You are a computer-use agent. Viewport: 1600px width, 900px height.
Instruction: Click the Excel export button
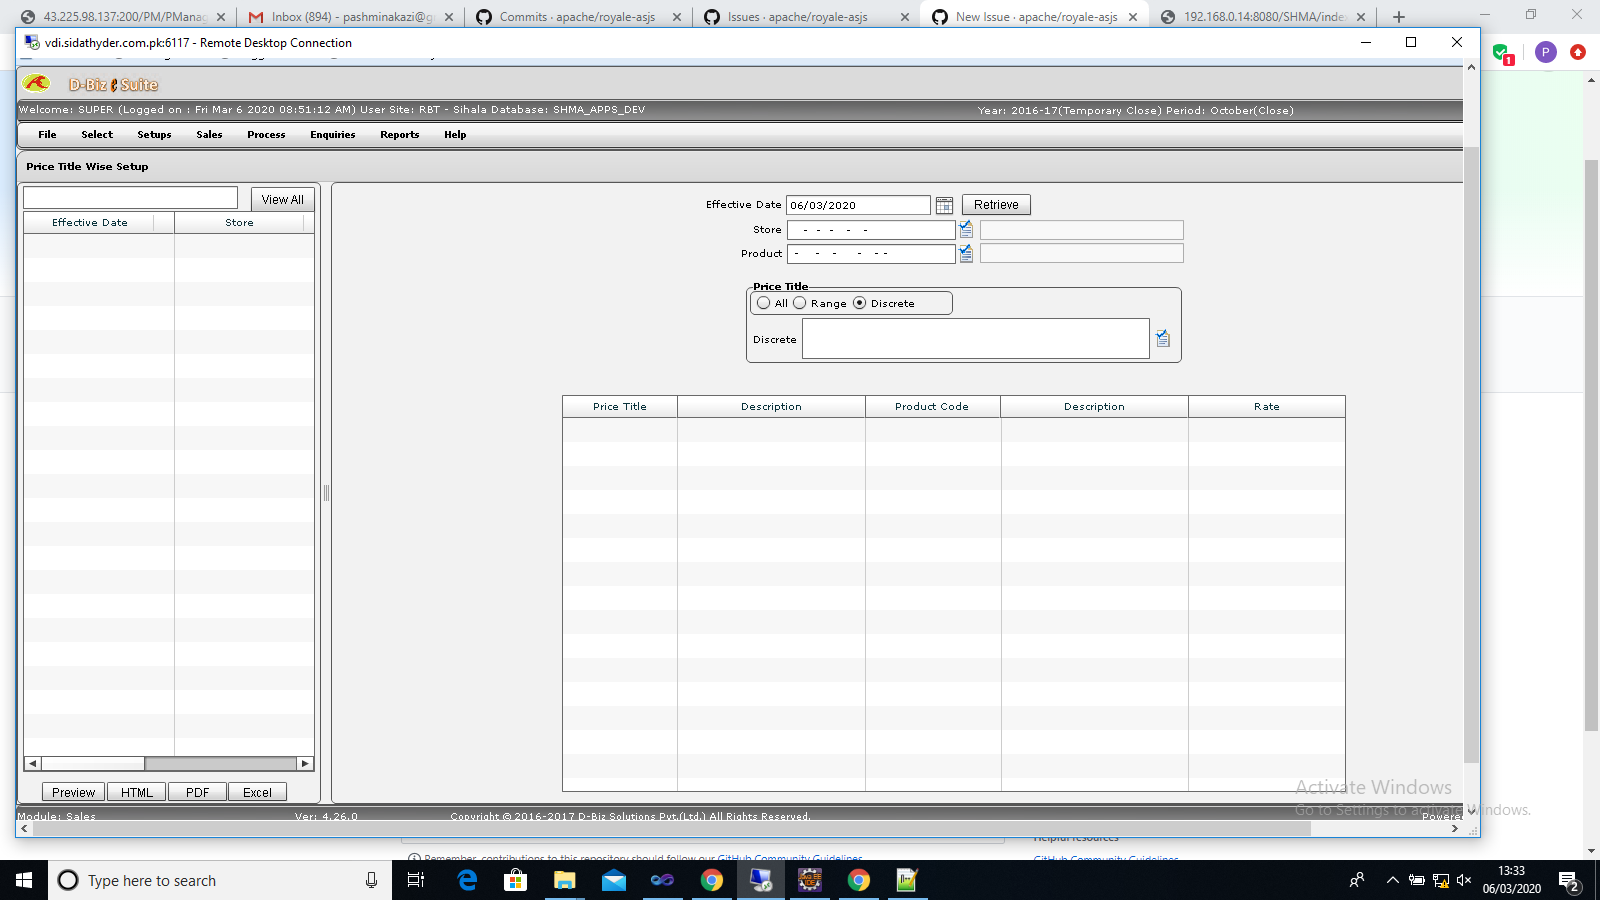tap(257, 792)
